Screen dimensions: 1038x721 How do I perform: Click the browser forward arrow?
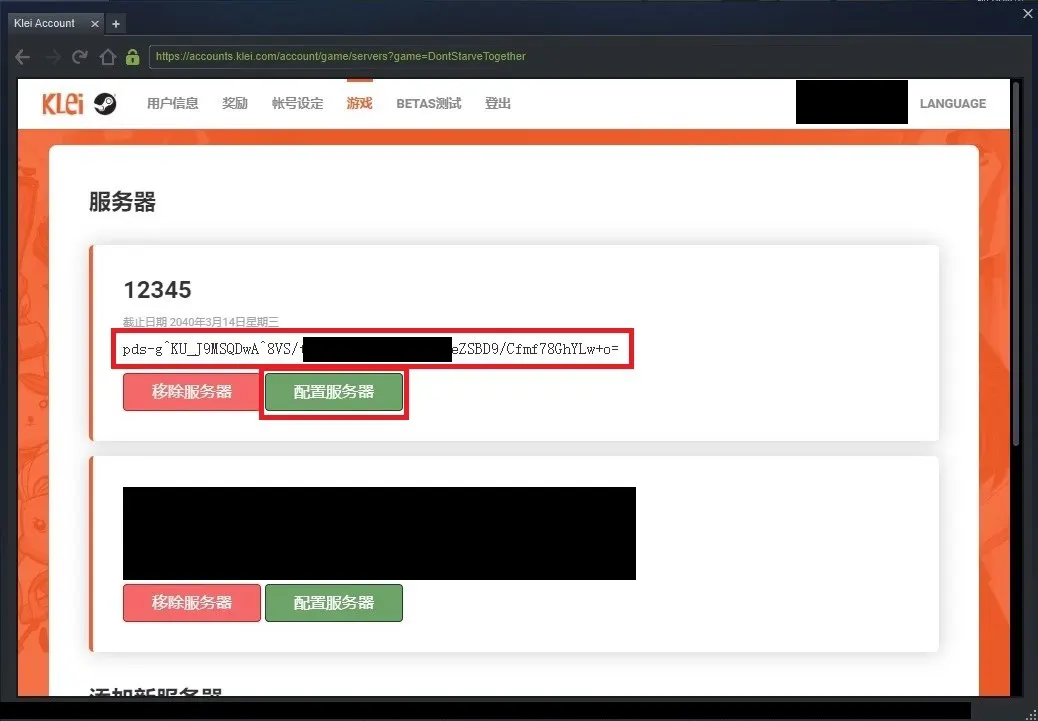(52, 57)
